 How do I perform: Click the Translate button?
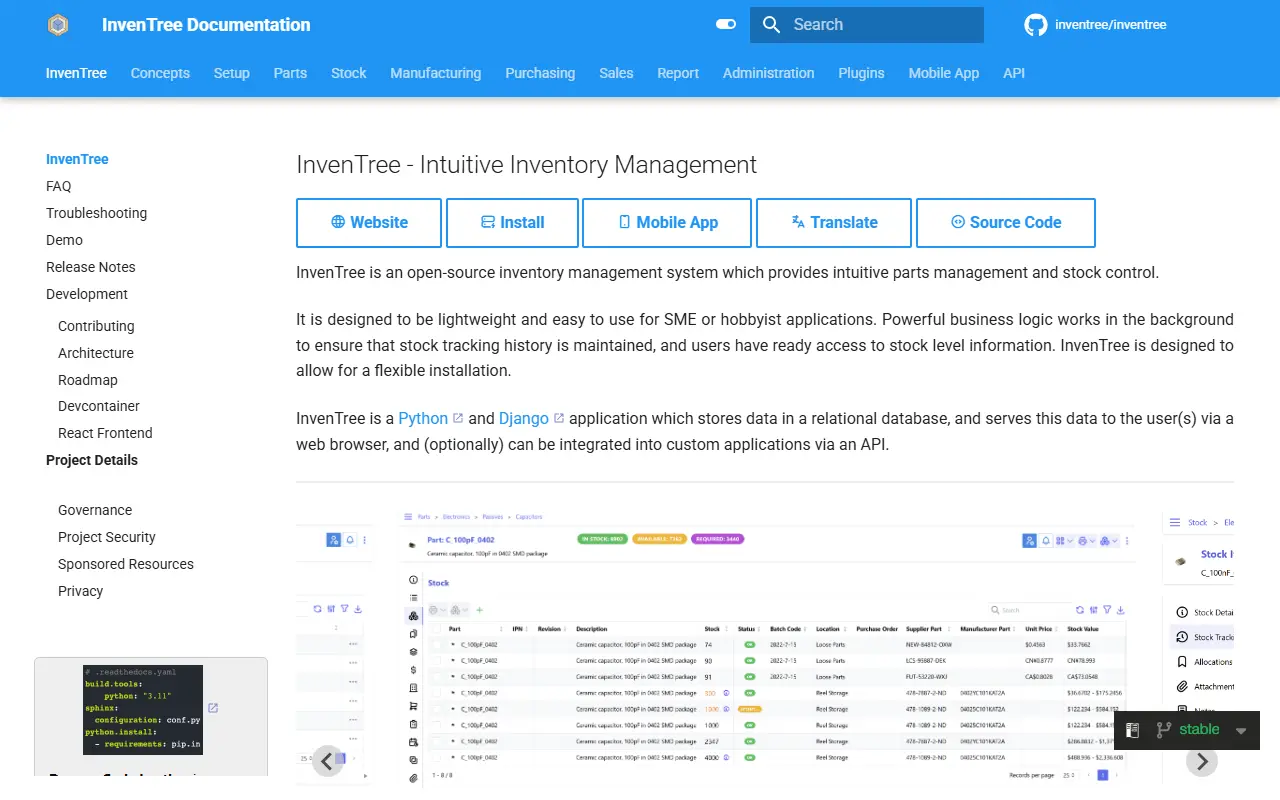coord(834,223)
